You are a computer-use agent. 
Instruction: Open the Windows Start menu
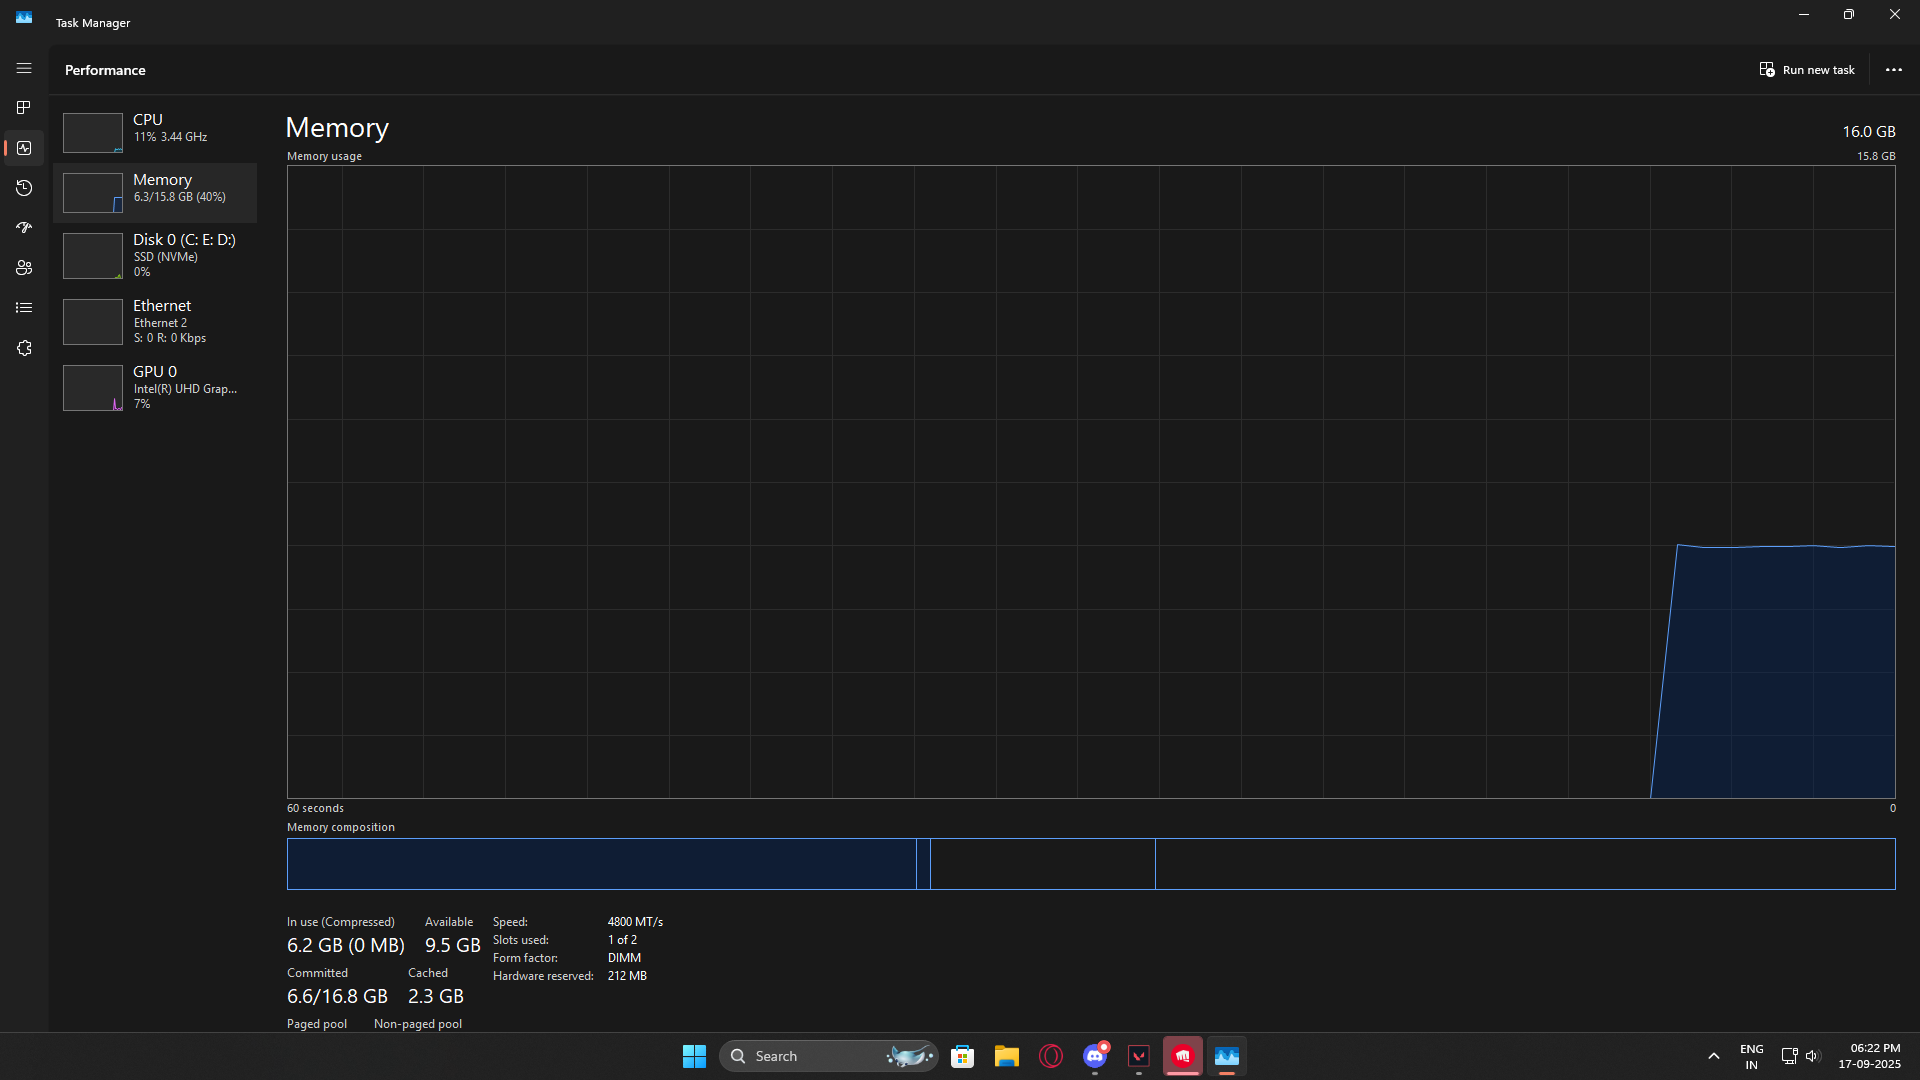[x=694, y=1056]
